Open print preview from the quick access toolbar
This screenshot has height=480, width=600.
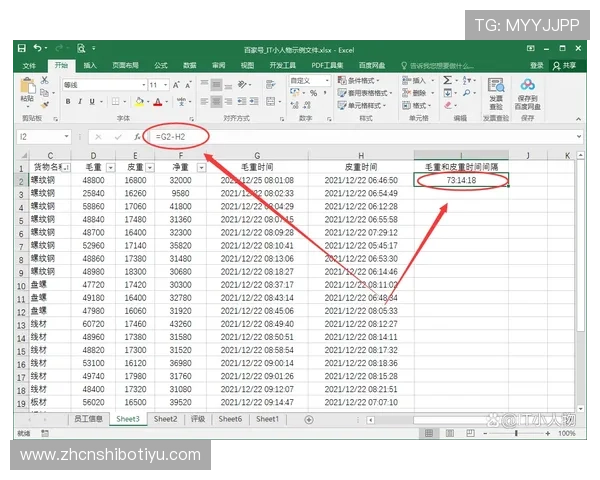[x=81, y=48]
